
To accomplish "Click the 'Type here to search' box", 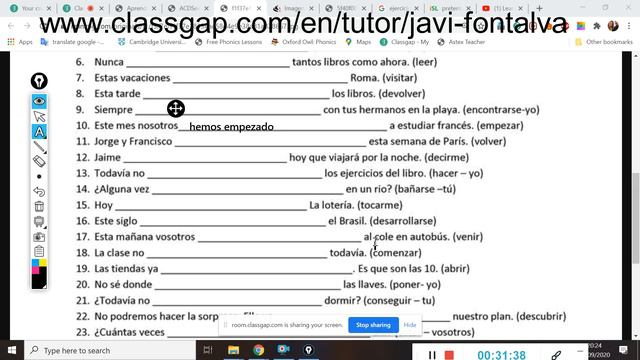I will pos(110,350).
